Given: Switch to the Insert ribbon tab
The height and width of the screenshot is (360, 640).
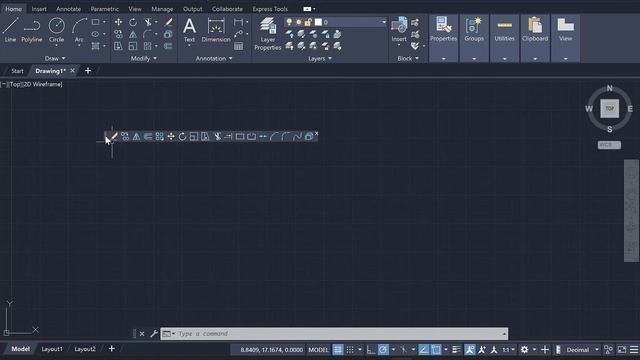Looking at the screenshot, I should (x=39, y=9).
